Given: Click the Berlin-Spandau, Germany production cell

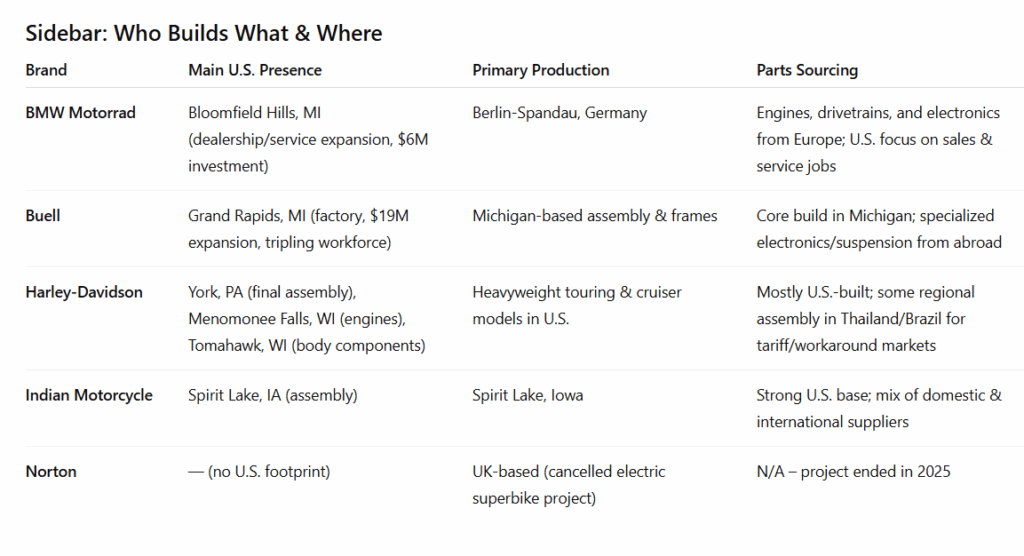Looking at the screenshot, I should tap(560, 113).
